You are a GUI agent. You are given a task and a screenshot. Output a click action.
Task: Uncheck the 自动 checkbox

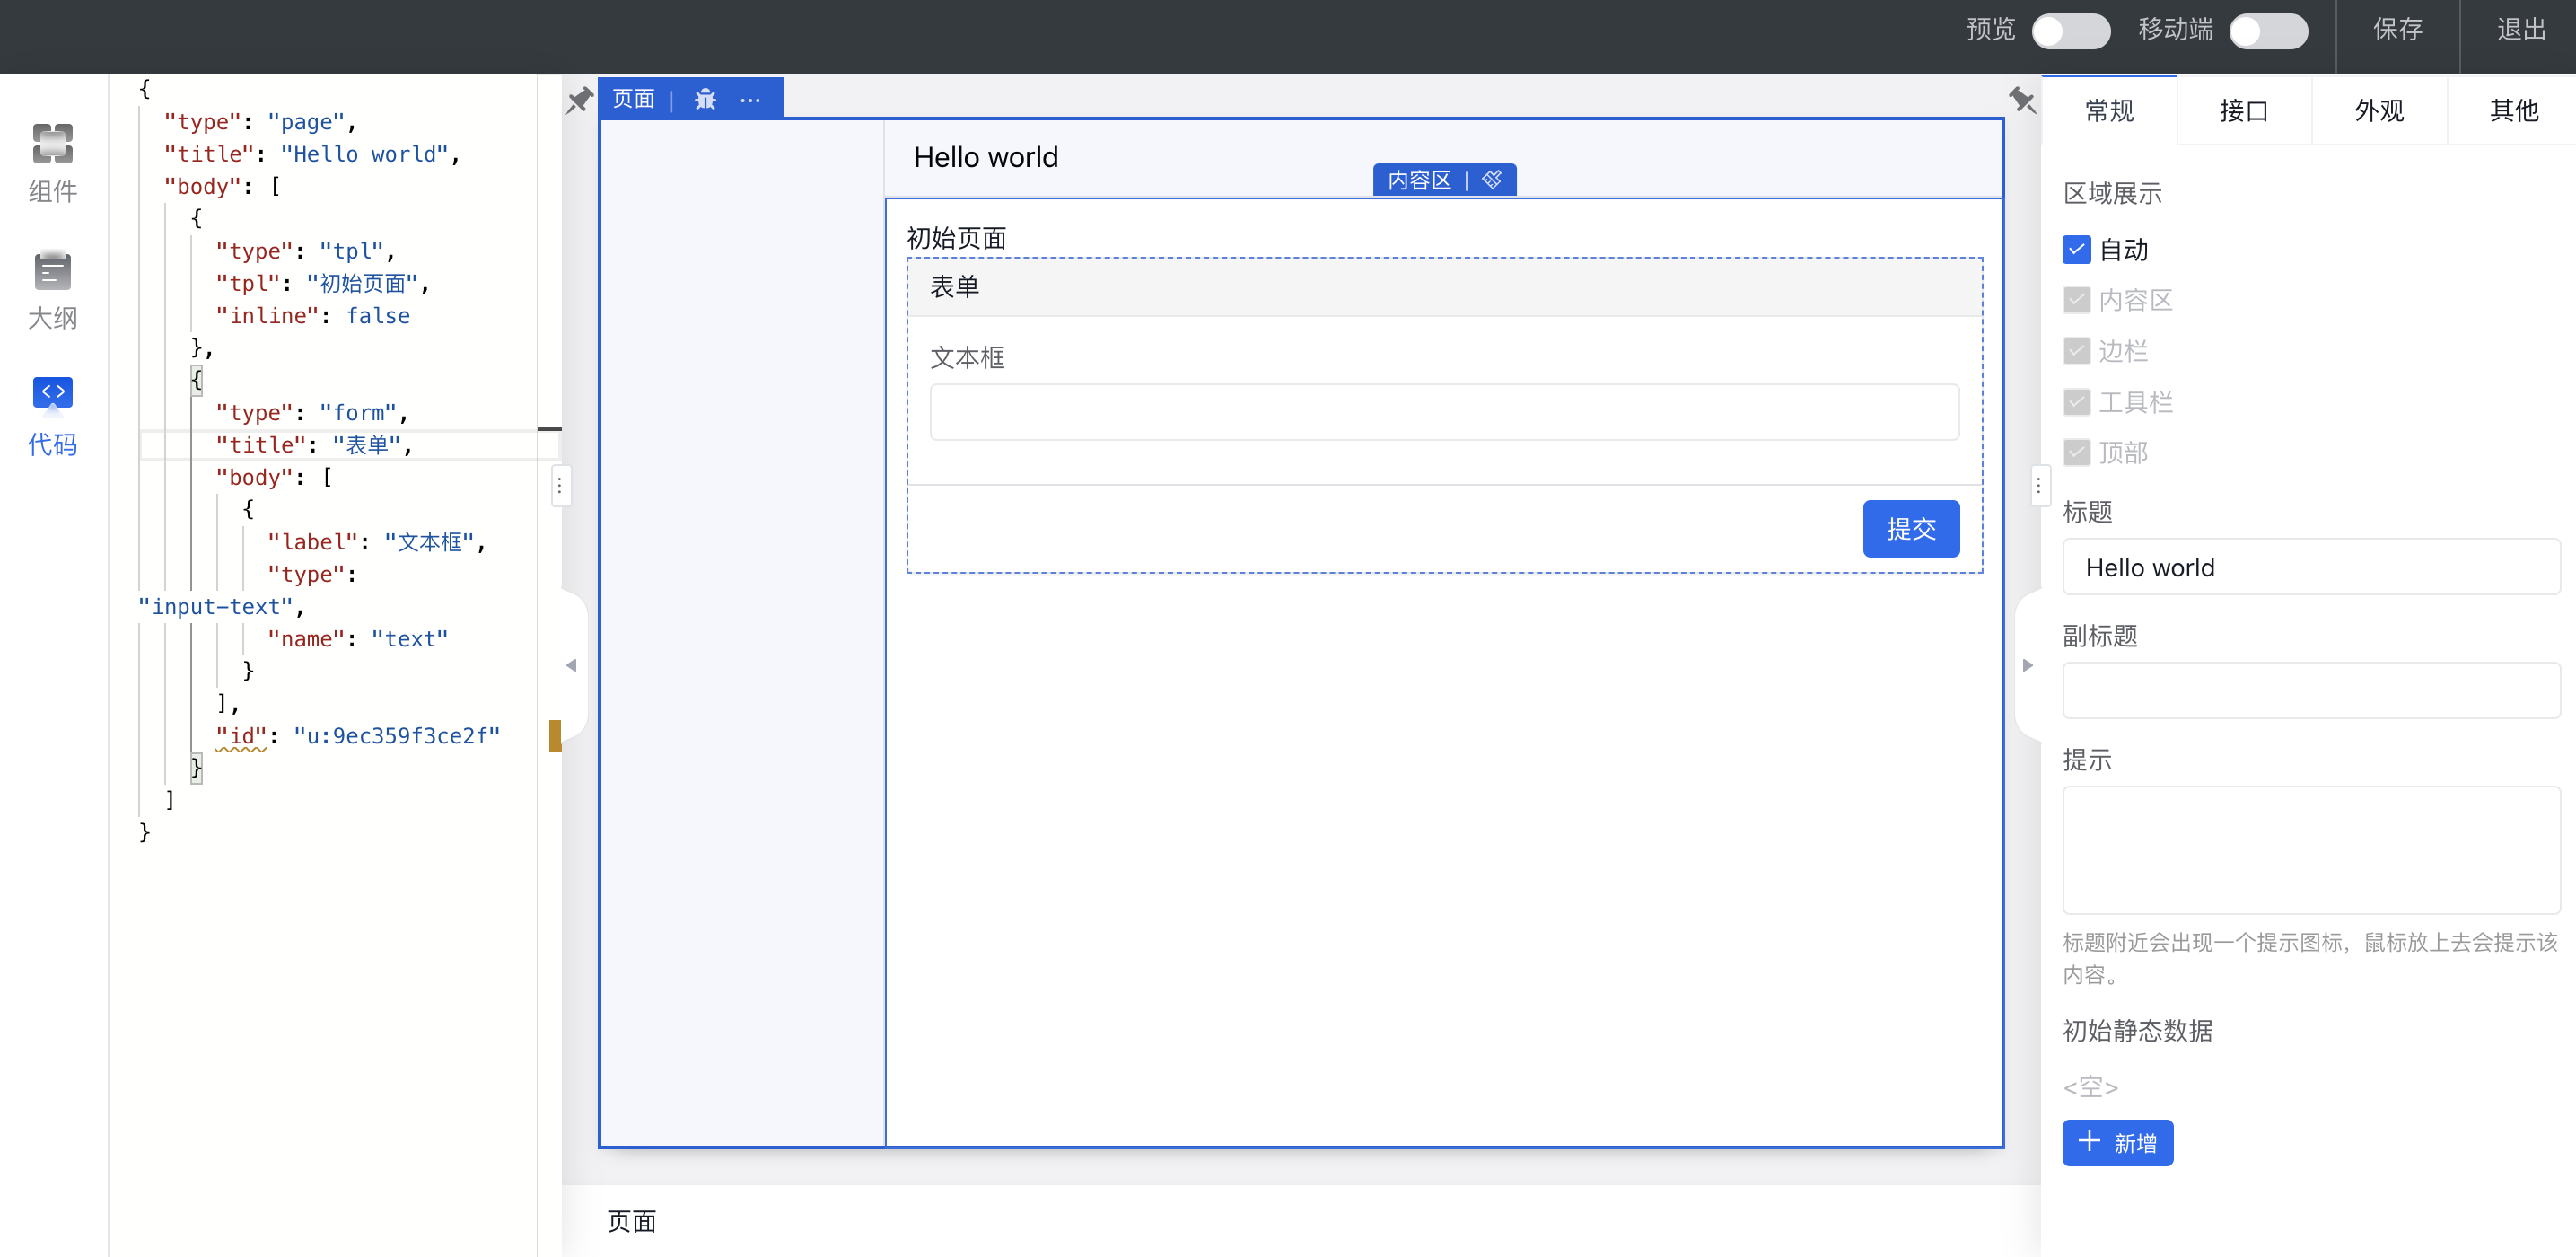[x=2076, y=250]
